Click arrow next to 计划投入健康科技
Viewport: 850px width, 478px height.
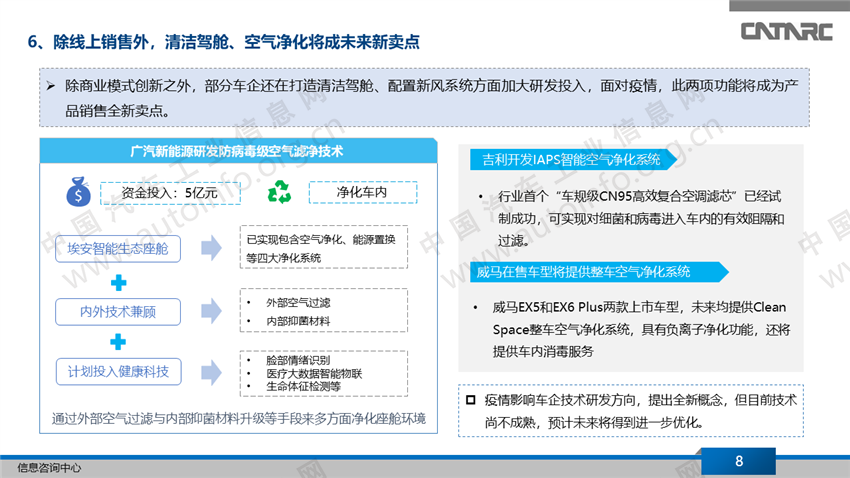coord(211,372)
